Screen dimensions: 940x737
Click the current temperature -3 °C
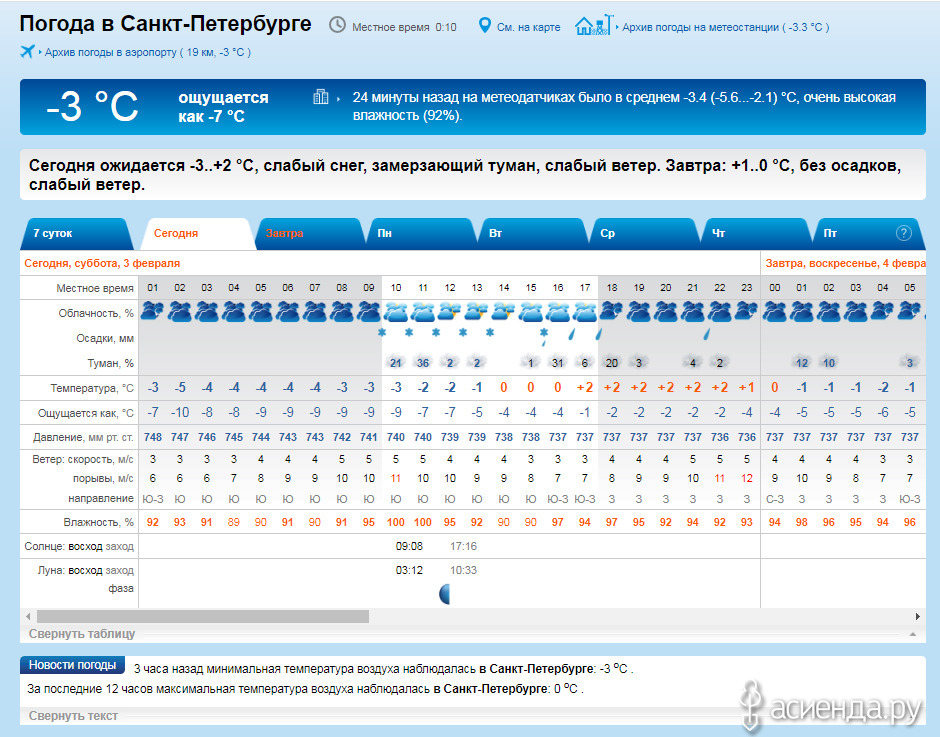coord(92,107)
